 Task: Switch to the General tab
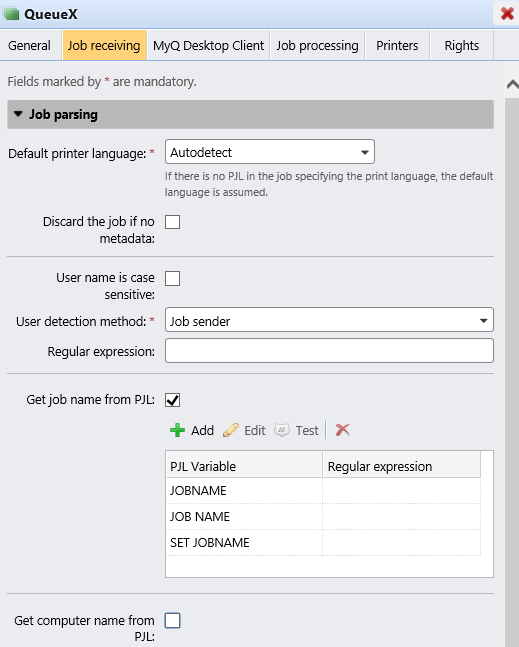tap(30, 45)
